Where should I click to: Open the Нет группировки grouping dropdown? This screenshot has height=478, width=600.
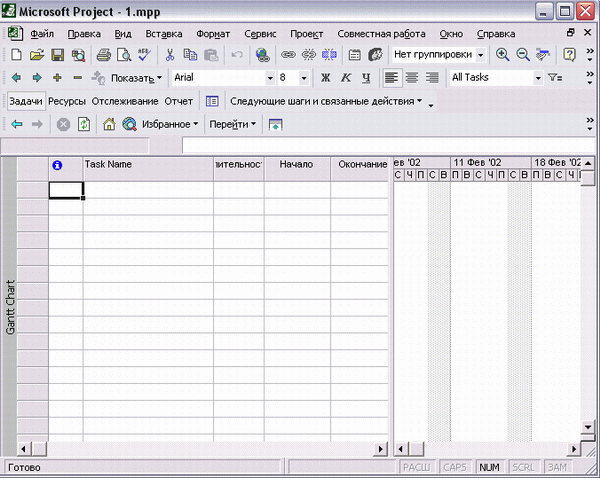point(481,55)
